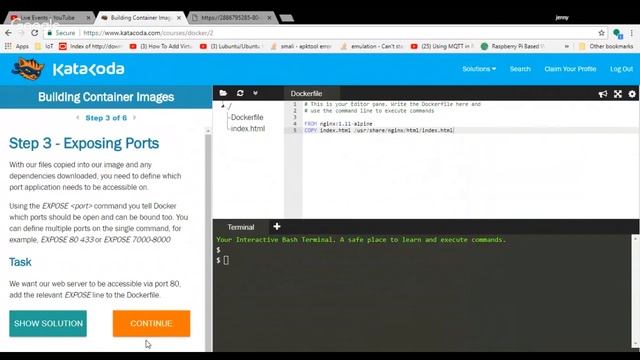Select the Dockerfile editor tab
640x360 pixels.
307,93
